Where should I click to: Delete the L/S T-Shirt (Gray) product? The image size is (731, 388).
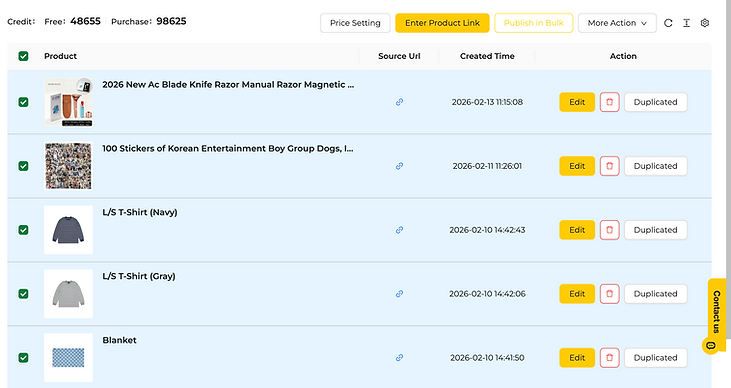tap(609, 294)
